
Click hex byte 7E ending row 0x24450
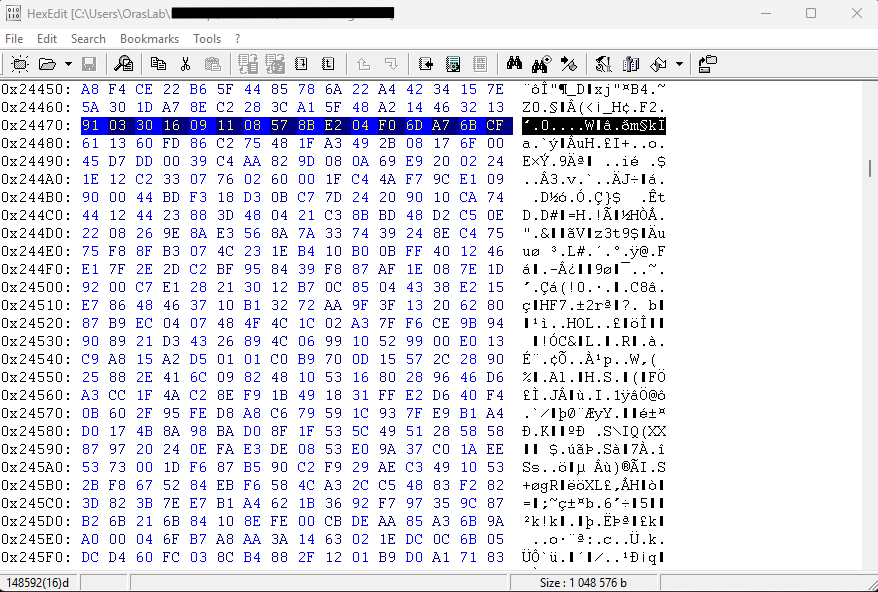pos(495,90)
